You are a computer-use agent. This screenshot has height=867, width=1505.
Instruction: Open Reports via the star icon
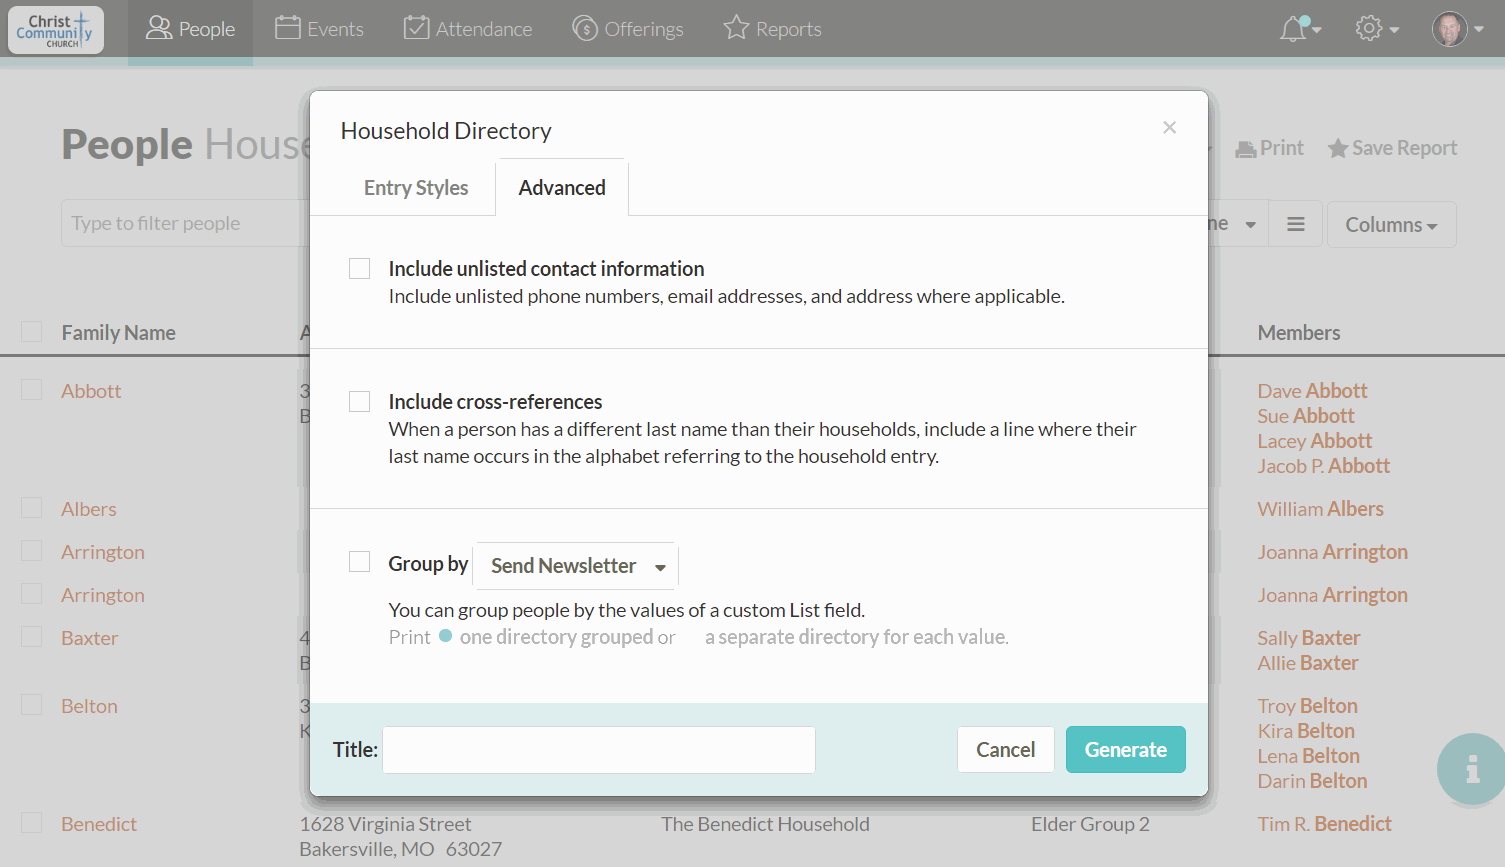[737, 28]
